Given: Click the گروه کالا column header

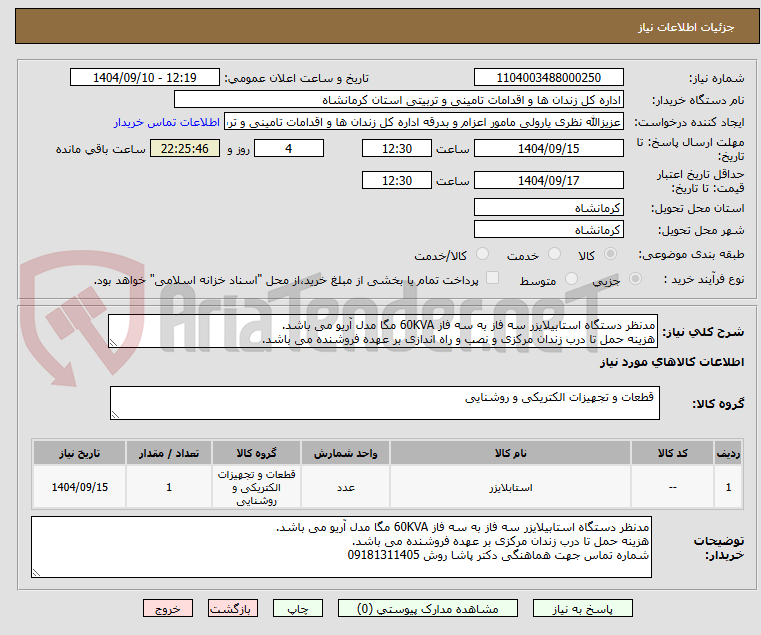Looking at the screenshot, I should 256,453.
